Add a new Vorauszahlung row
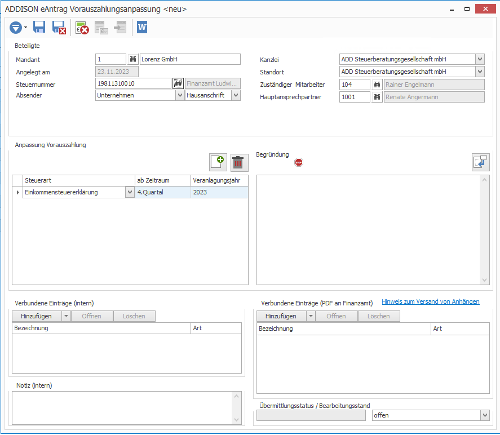This screenshot has width=500, height=435. 218,162
